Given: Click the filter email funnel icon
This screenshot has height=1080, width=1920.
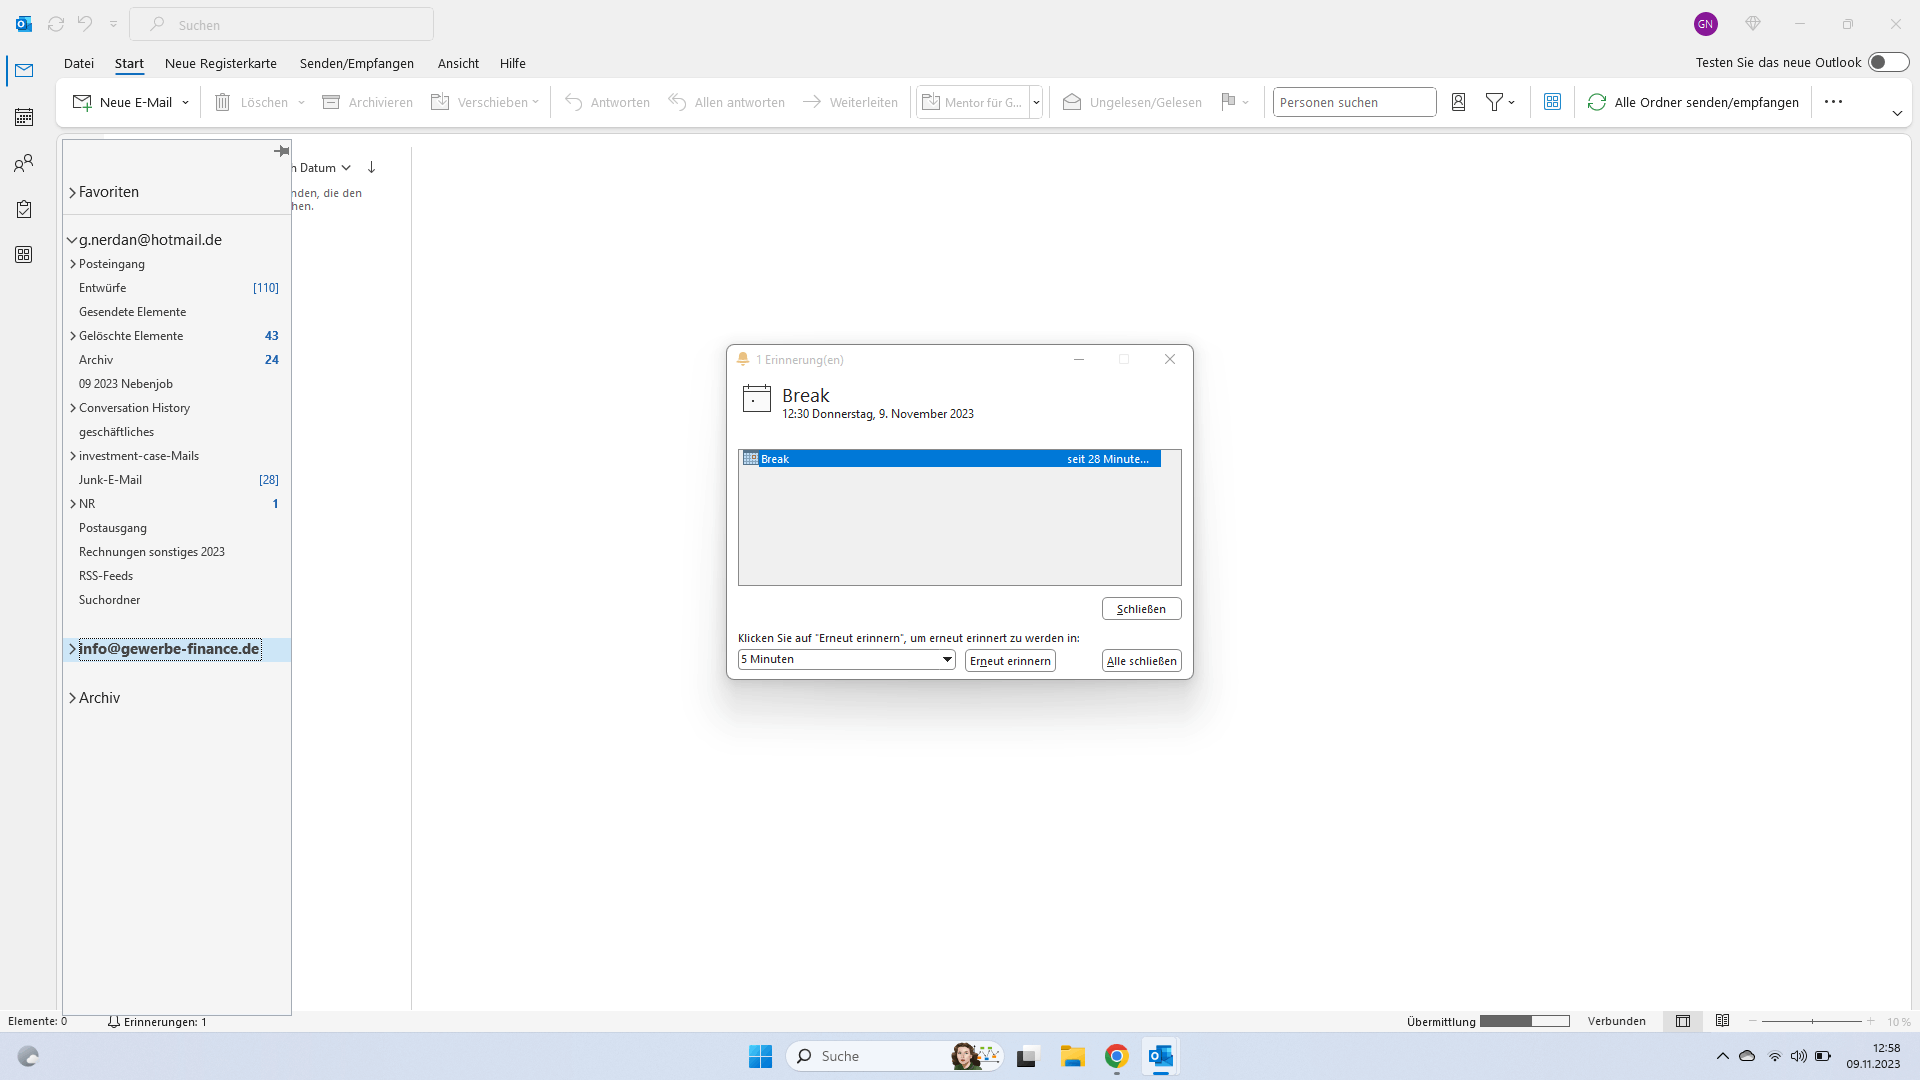Looking at the screenshot, I should (1494, 102).
